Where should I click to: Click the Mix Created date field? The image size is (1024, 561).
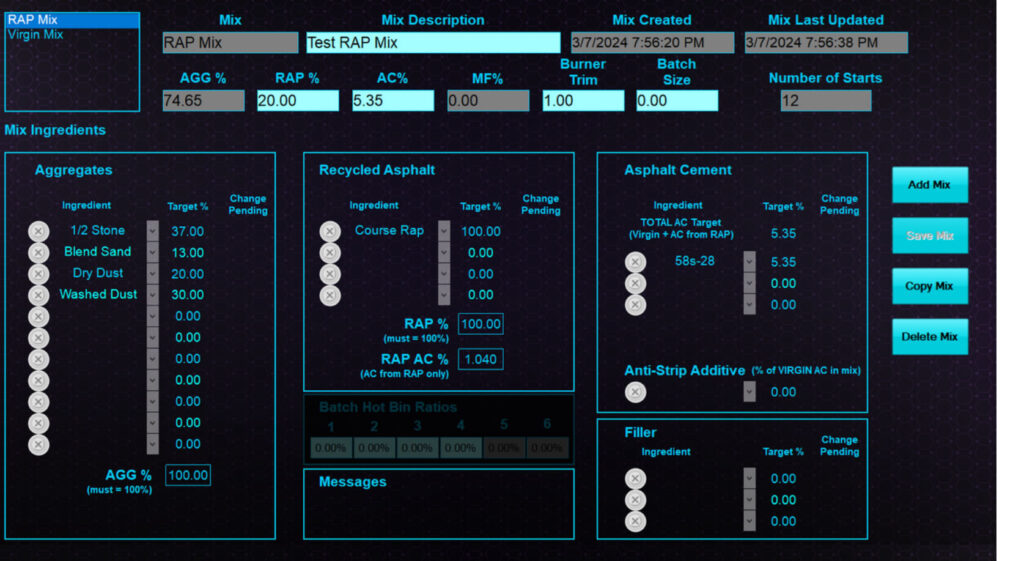(x=652, y=42)
